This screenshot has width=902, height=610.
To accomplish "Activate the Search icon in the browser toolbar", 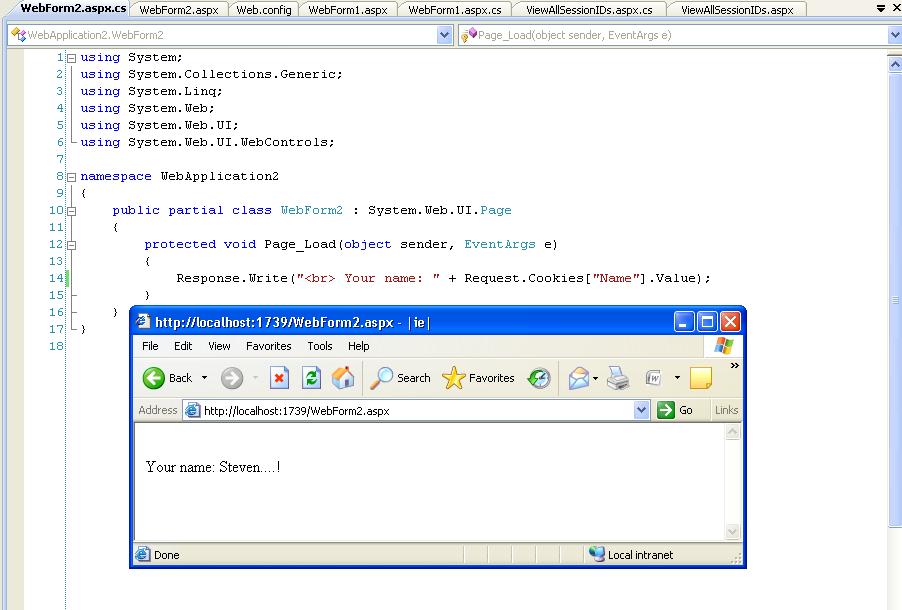I will click(384, 378).
